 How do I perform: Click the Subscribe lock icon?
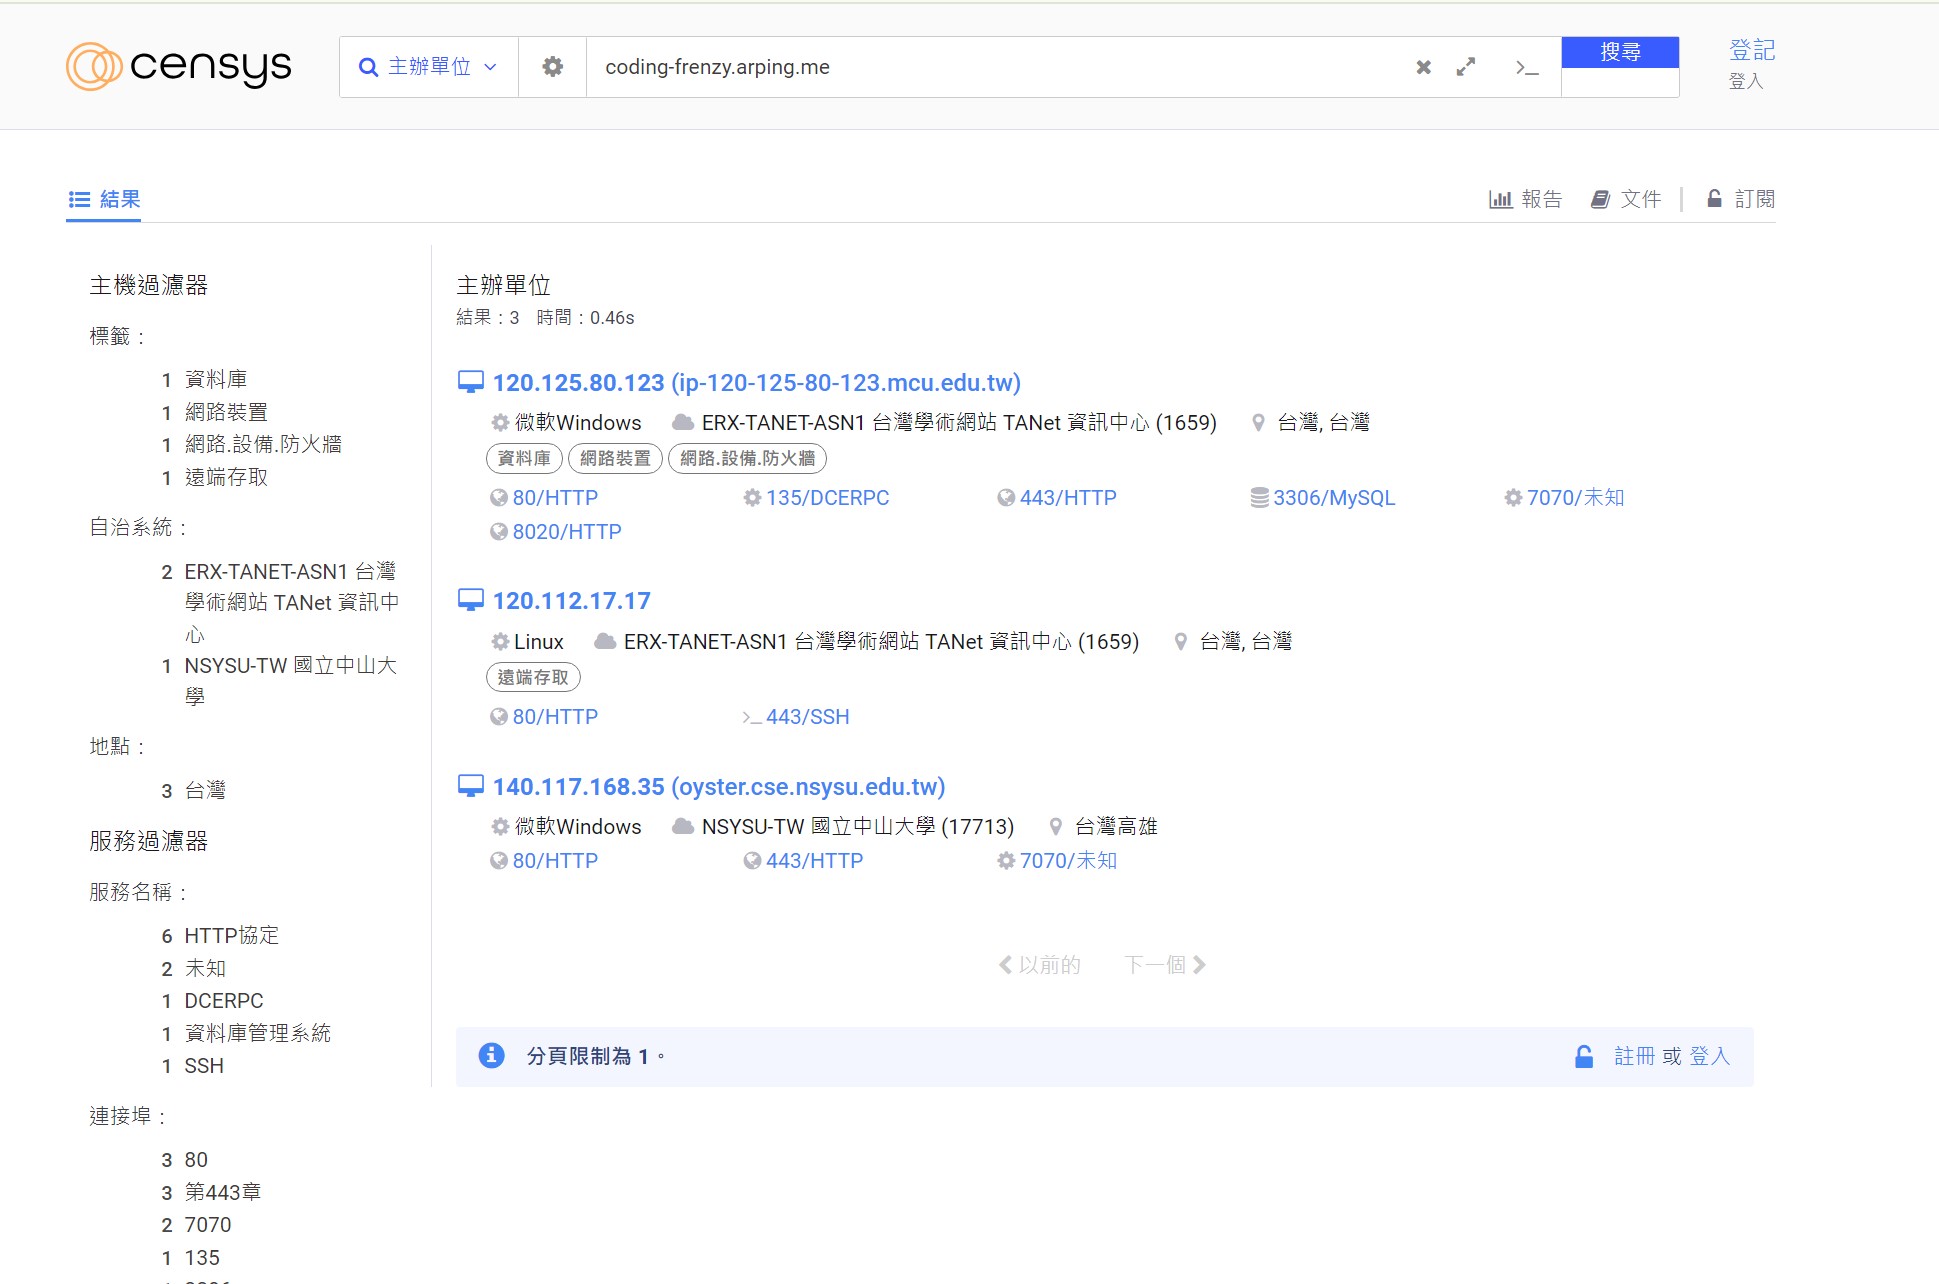1714,199
